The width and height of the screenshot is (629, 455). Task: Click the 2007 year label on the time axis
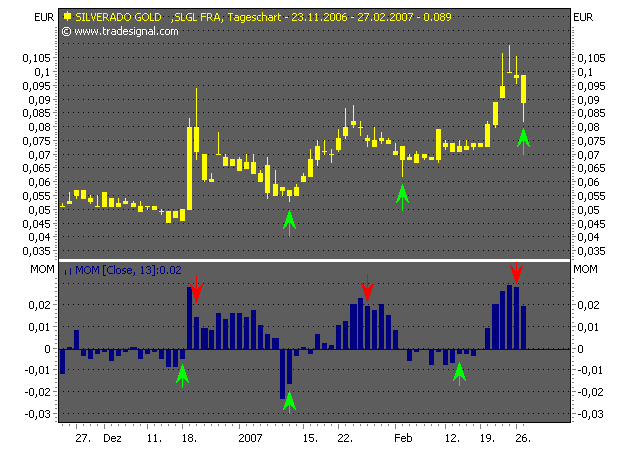(x=250, y=438)
